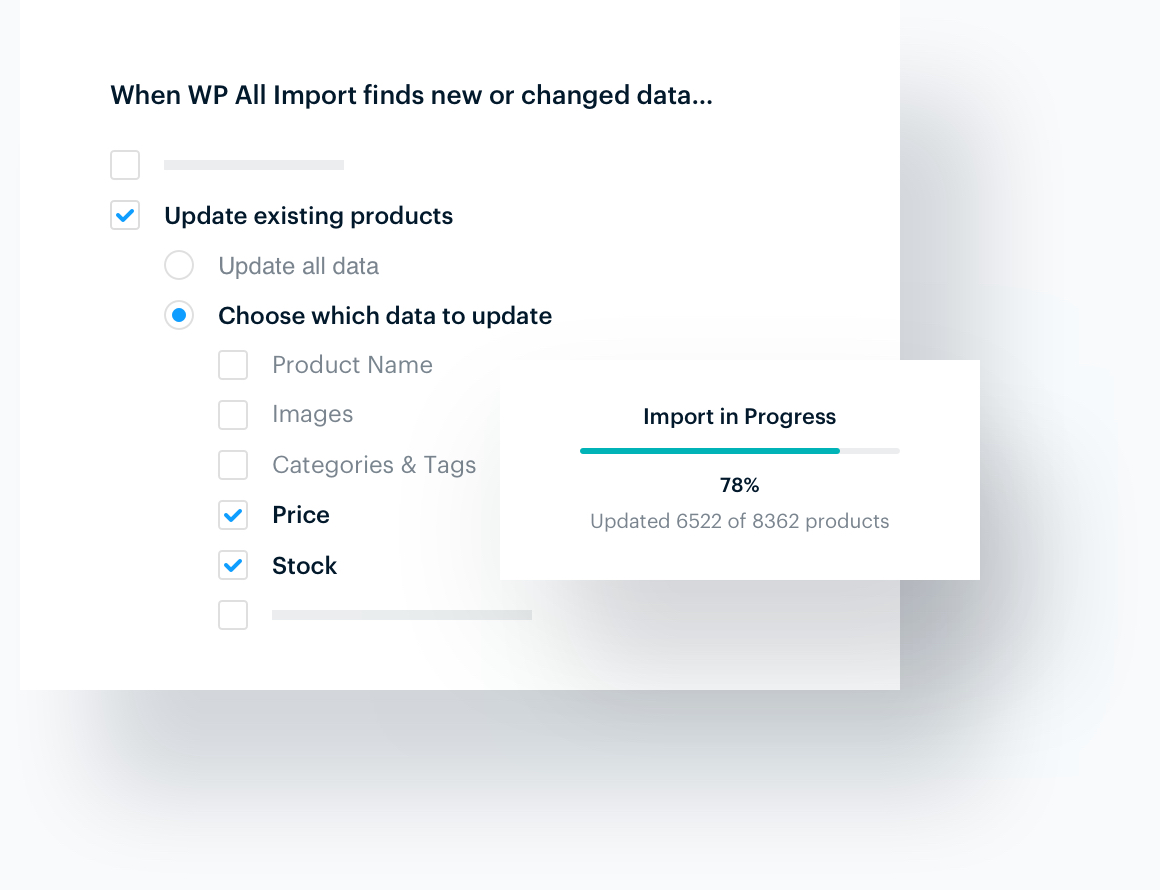Toggle the bottom unlabeled checkbox
The height and width of the screenshot is (890, 1160).
pos(233,615)
